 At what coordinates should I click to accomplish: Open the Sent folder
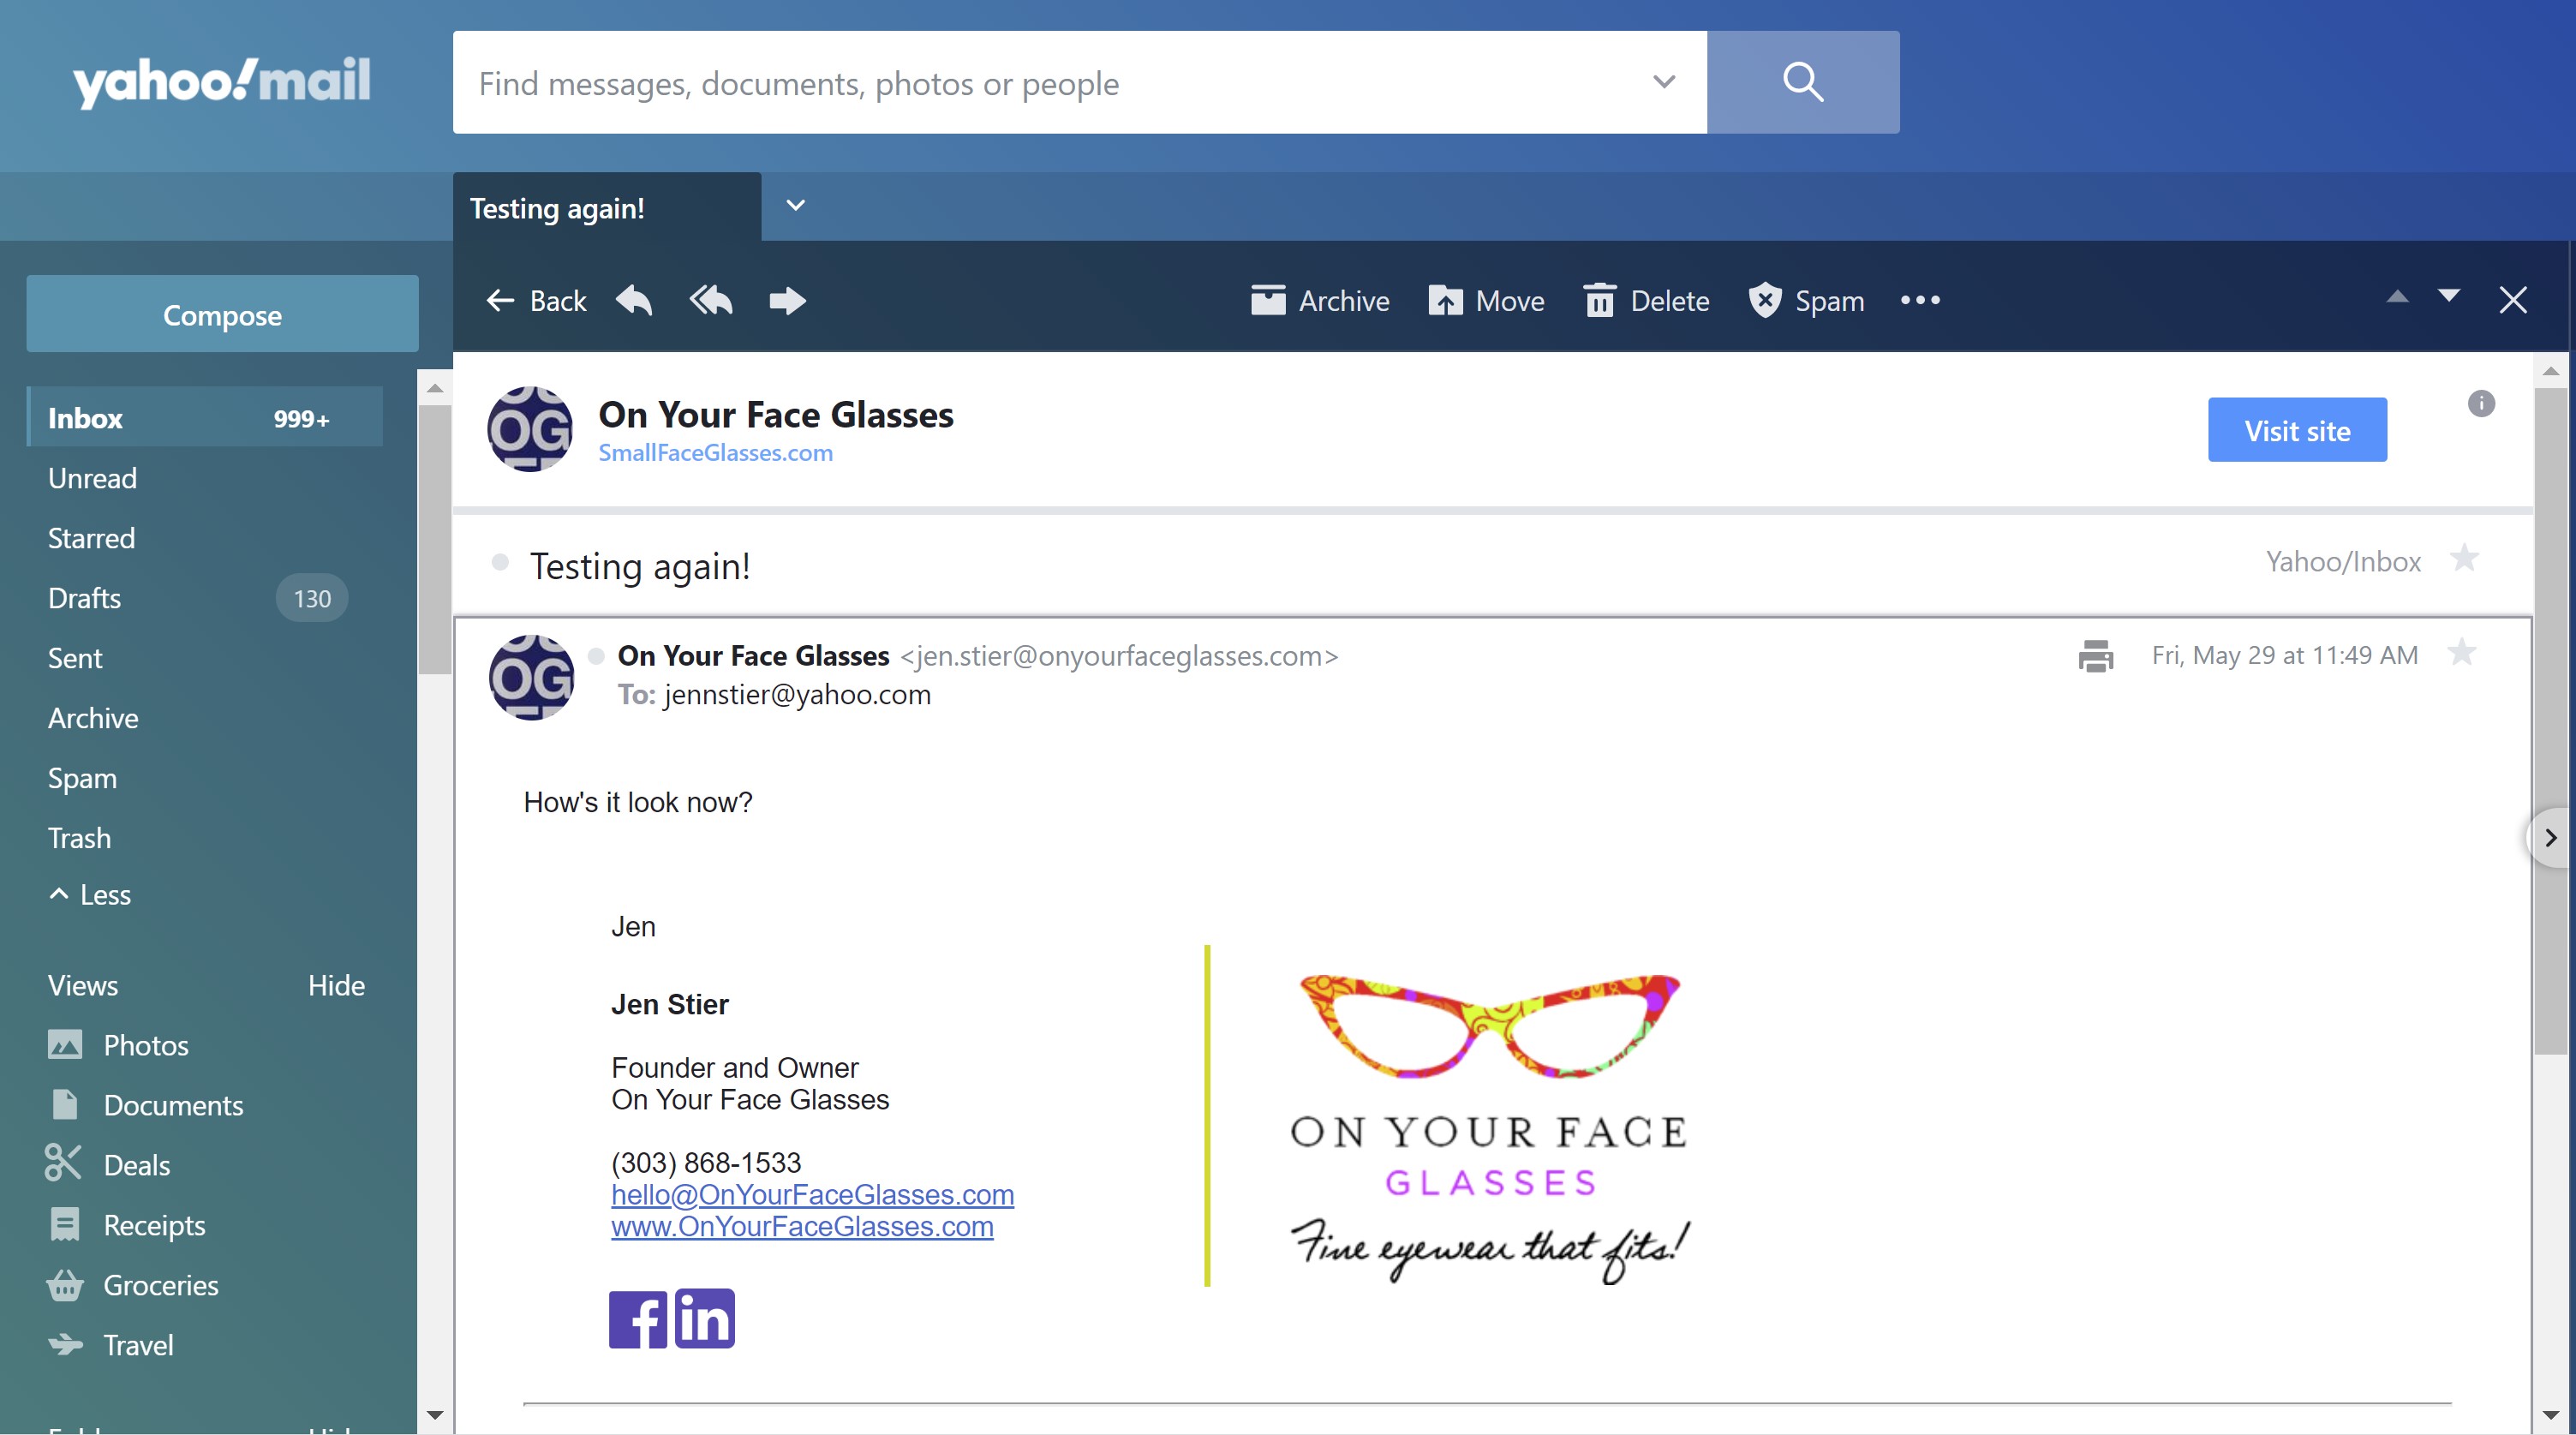75,658
